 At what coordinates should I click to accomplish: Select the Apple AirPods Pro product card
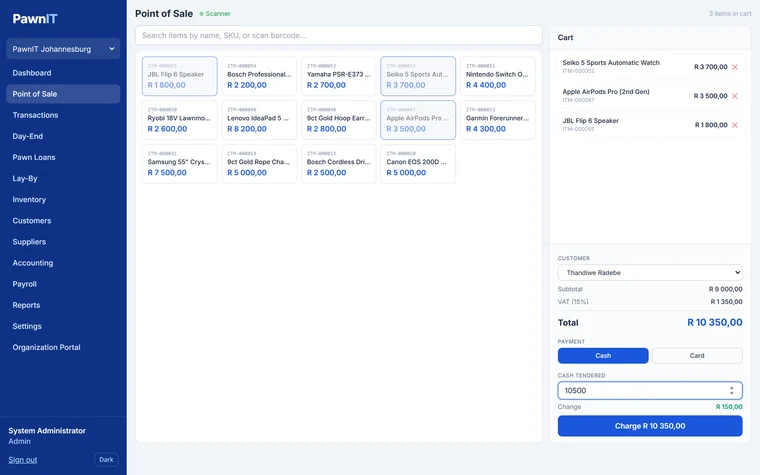click(418, 120)
